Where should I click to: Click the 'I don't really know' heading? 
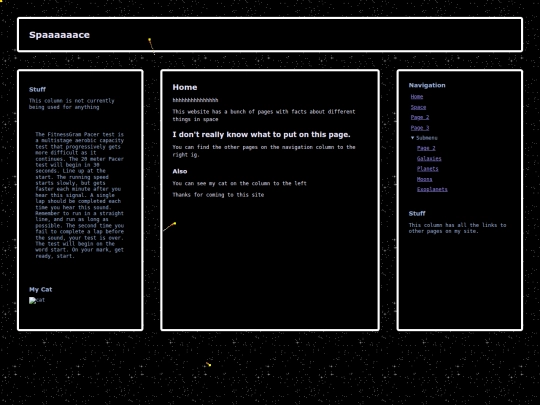[x=261, y=134]
